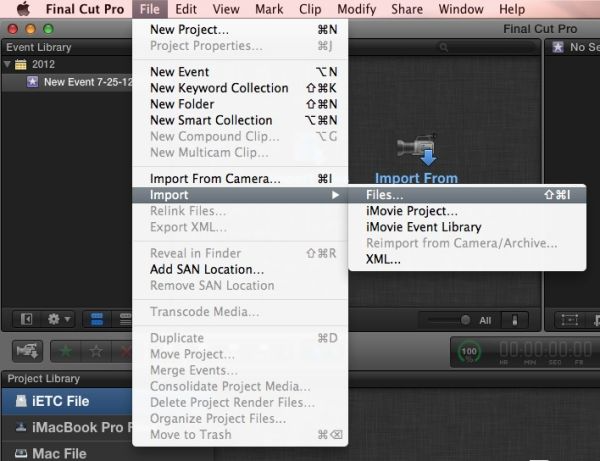600x461 pixels.
Task: Choose Files… in Import submenu
Action: (467, 195)
